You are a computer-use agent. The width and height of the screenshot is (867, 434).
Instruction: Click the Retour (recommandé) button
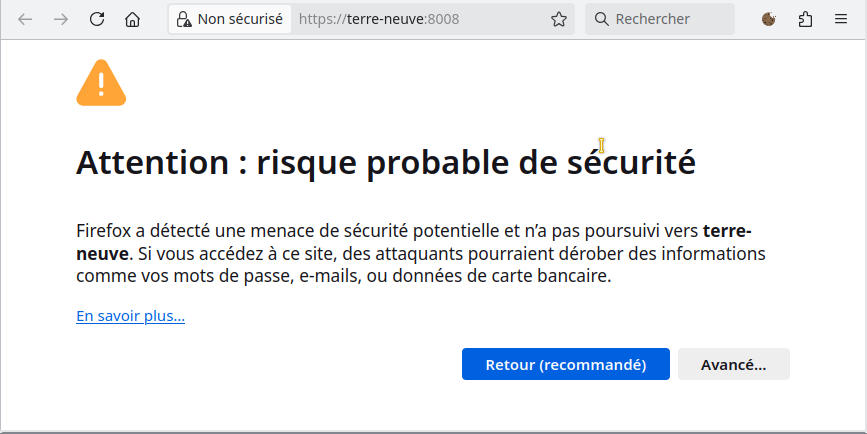pyautogui.click(x=566, y=364)
